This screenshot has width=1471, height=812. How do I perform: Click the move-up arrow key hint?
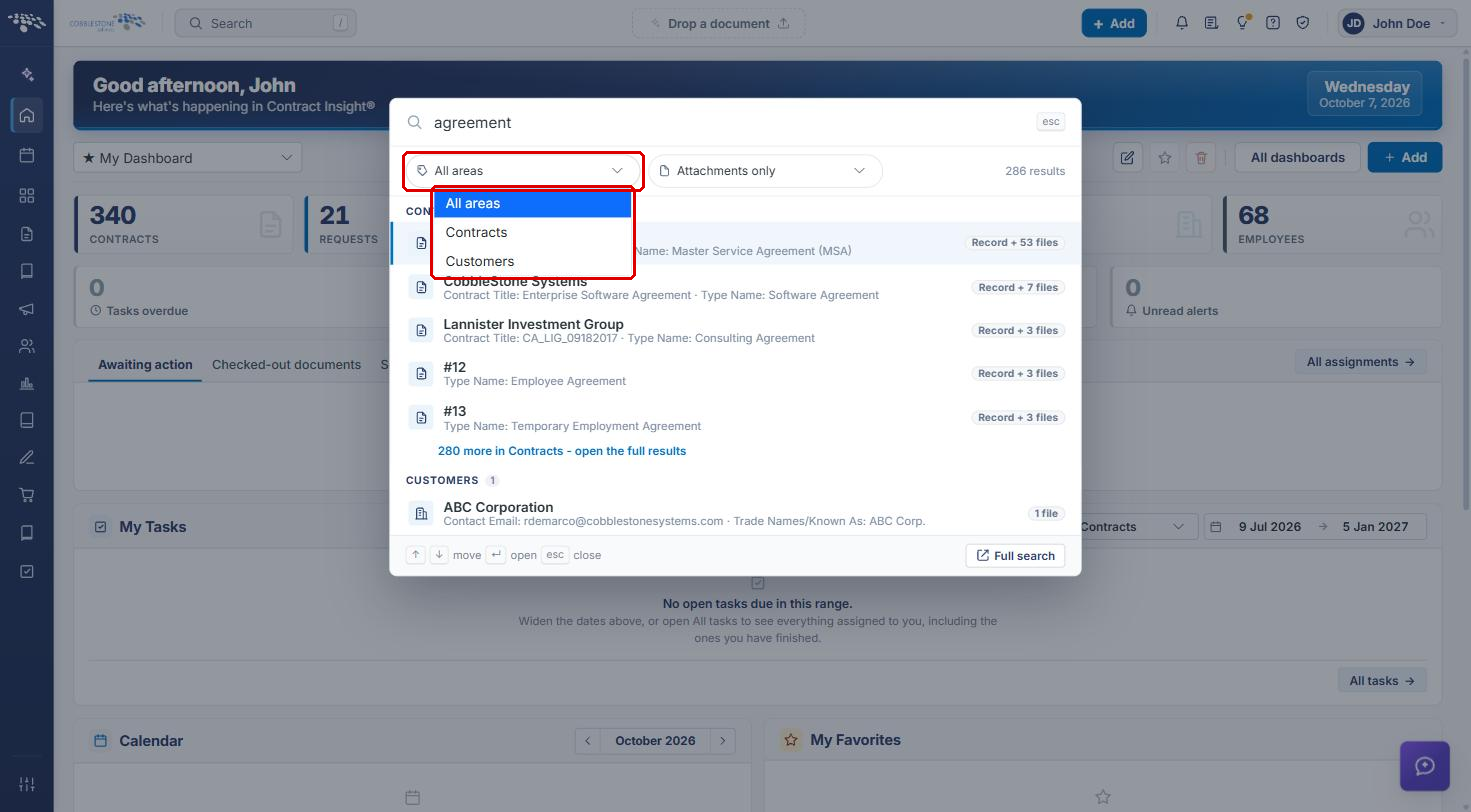[416, 555]
